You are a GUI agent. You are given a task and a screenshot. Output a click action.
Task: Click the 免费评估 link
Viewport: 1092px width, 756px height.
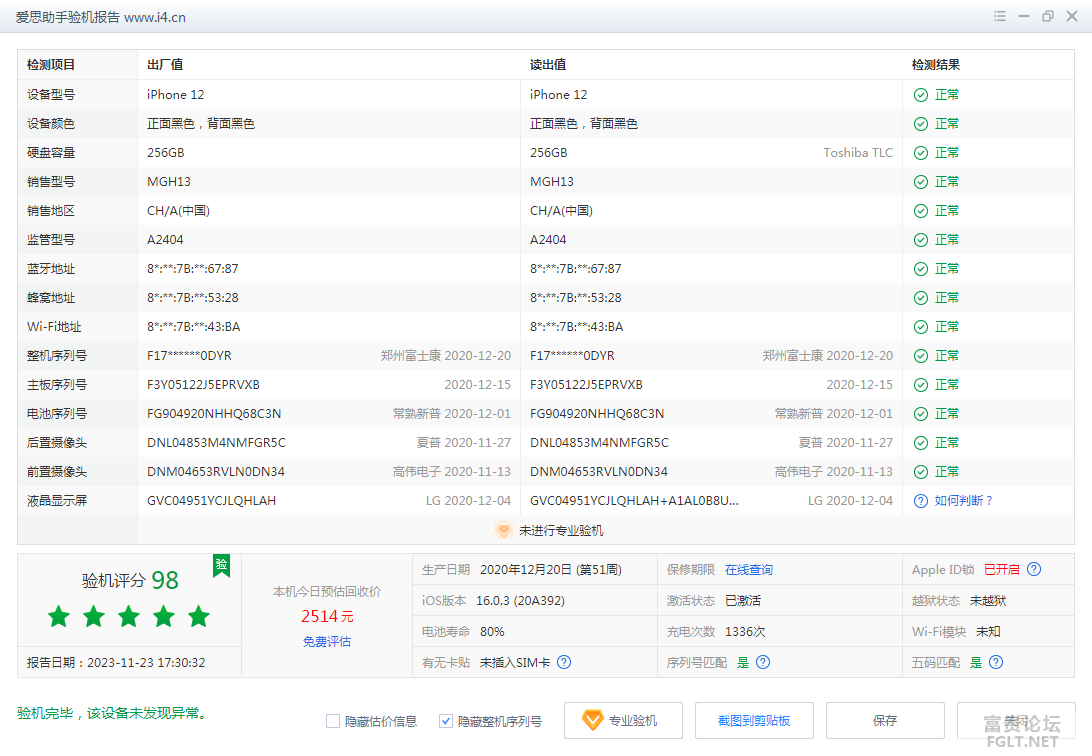coord(327,641)
